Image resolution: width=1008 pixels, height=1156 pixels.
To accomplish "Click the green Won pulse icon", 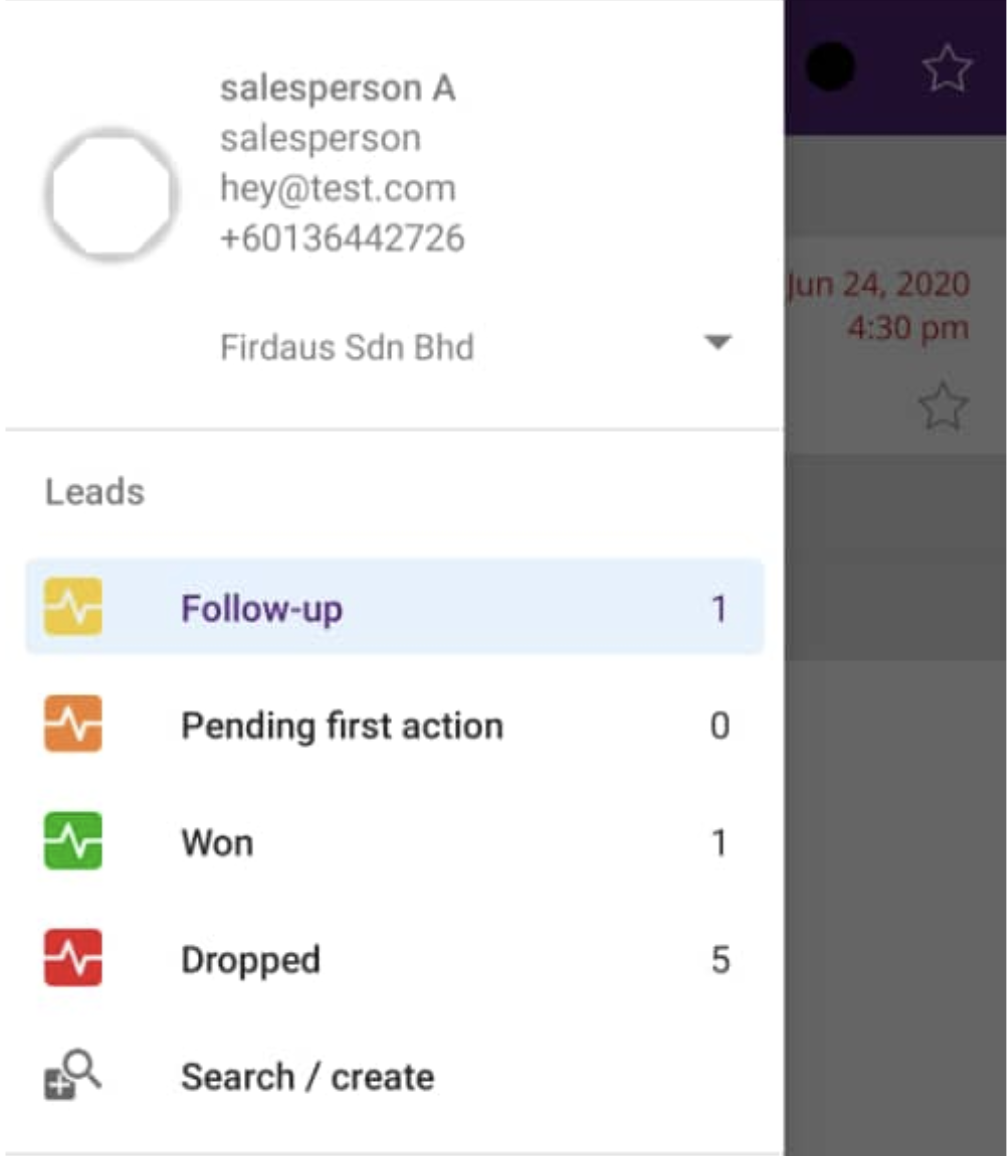I will (73, 841).
